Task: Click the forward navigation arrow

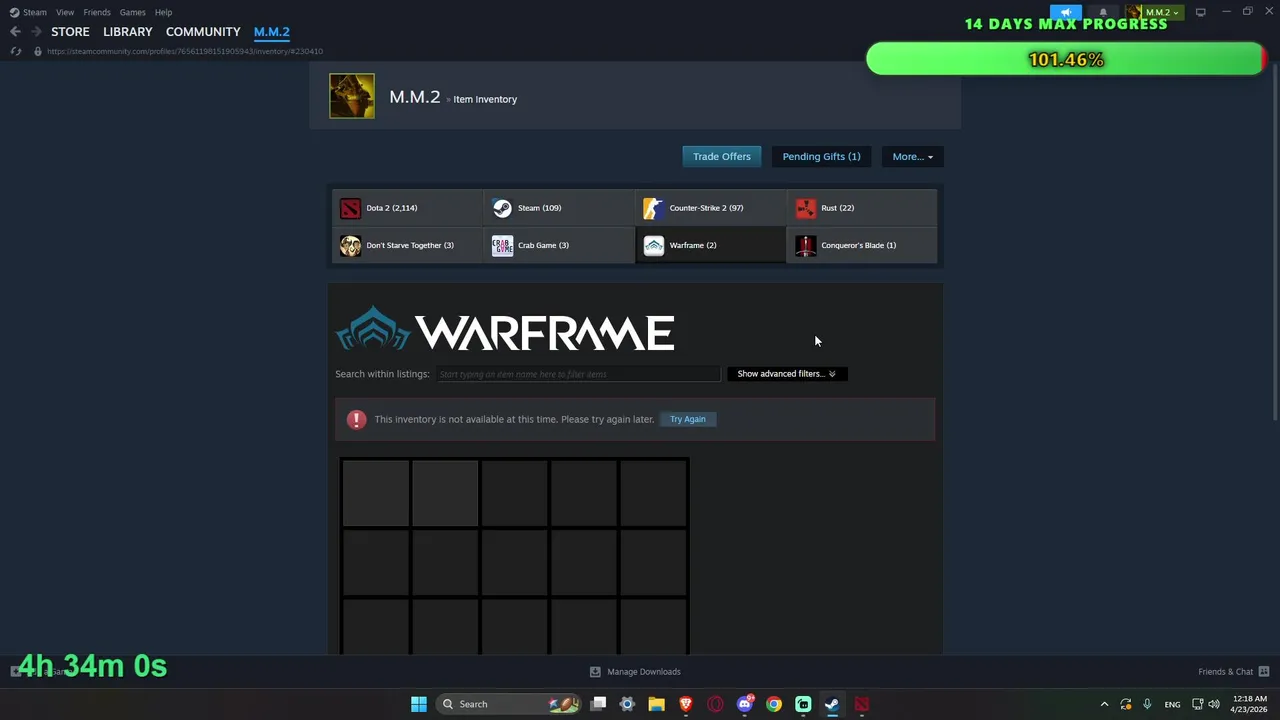Action: point(36,32)
